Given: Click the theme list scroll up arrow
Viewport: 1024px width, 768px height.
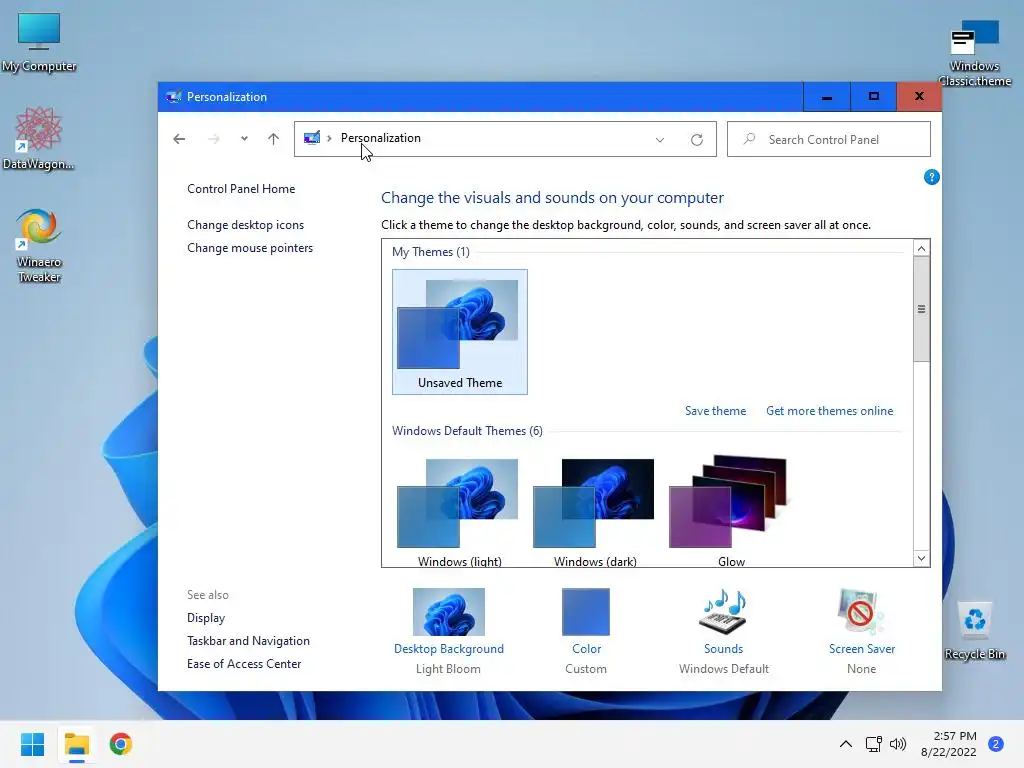Looking at the screenshot, I should (921, 248).
